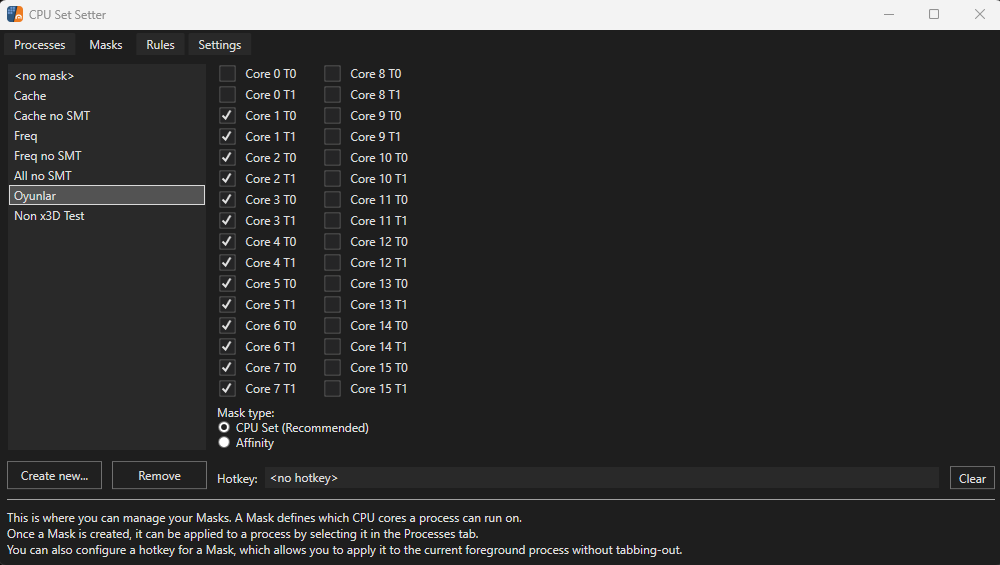Select the Freq mask
The image size is (1000, 565).
(x=107, y=136)
